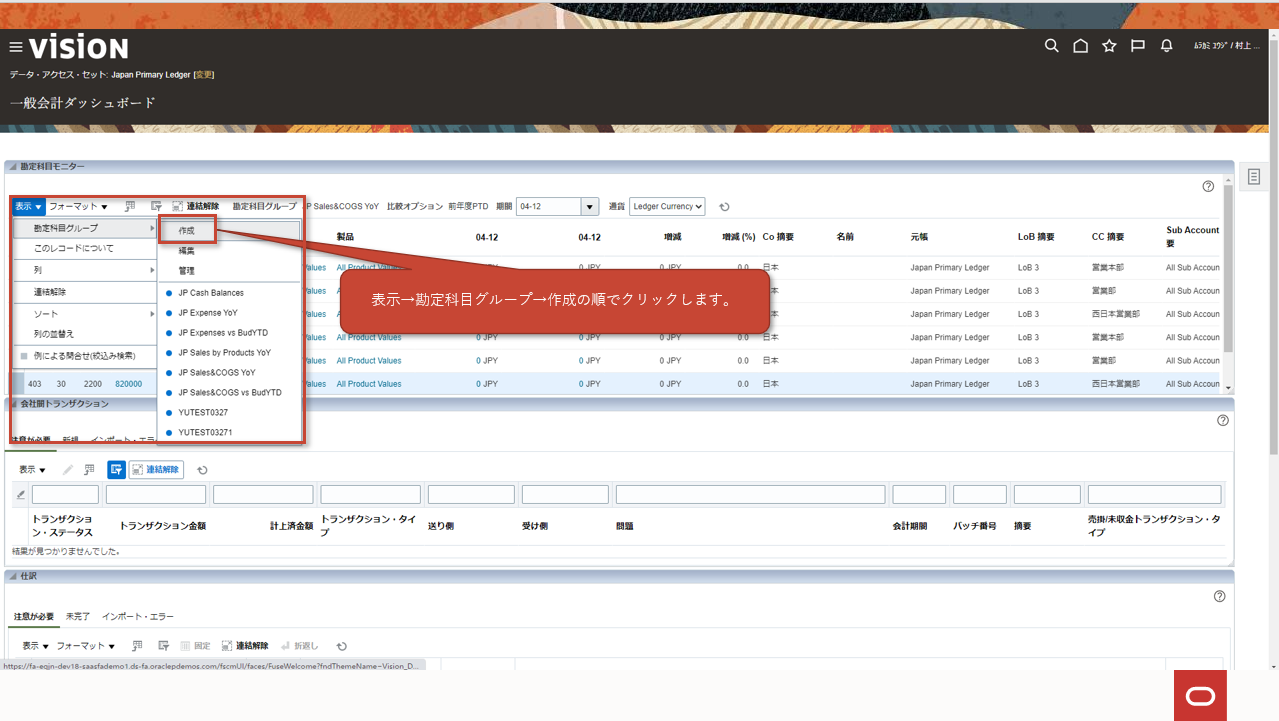Select 注意が必要 tab in 仕訳

(x=34, y=617)
